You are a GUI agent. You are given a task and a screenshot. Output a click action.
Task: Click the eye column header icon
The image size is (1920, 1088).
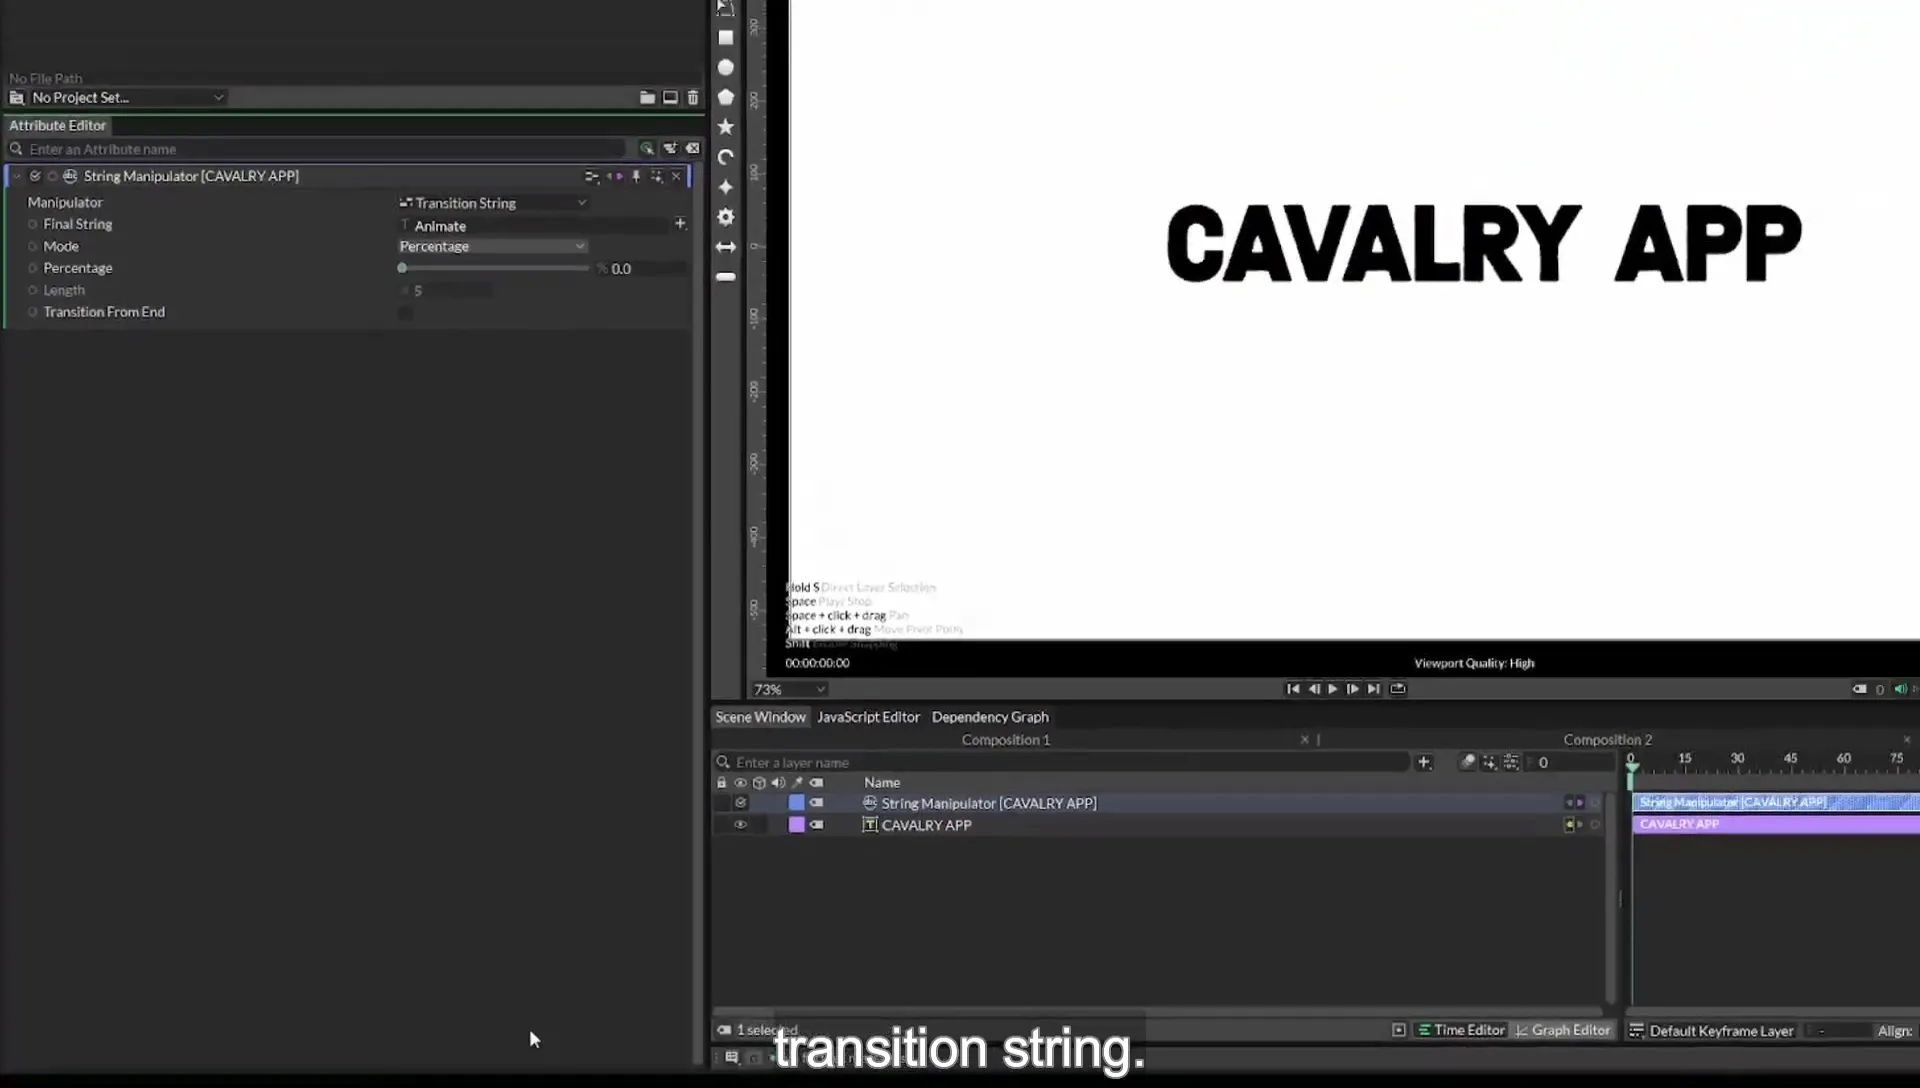coord(740,783)
